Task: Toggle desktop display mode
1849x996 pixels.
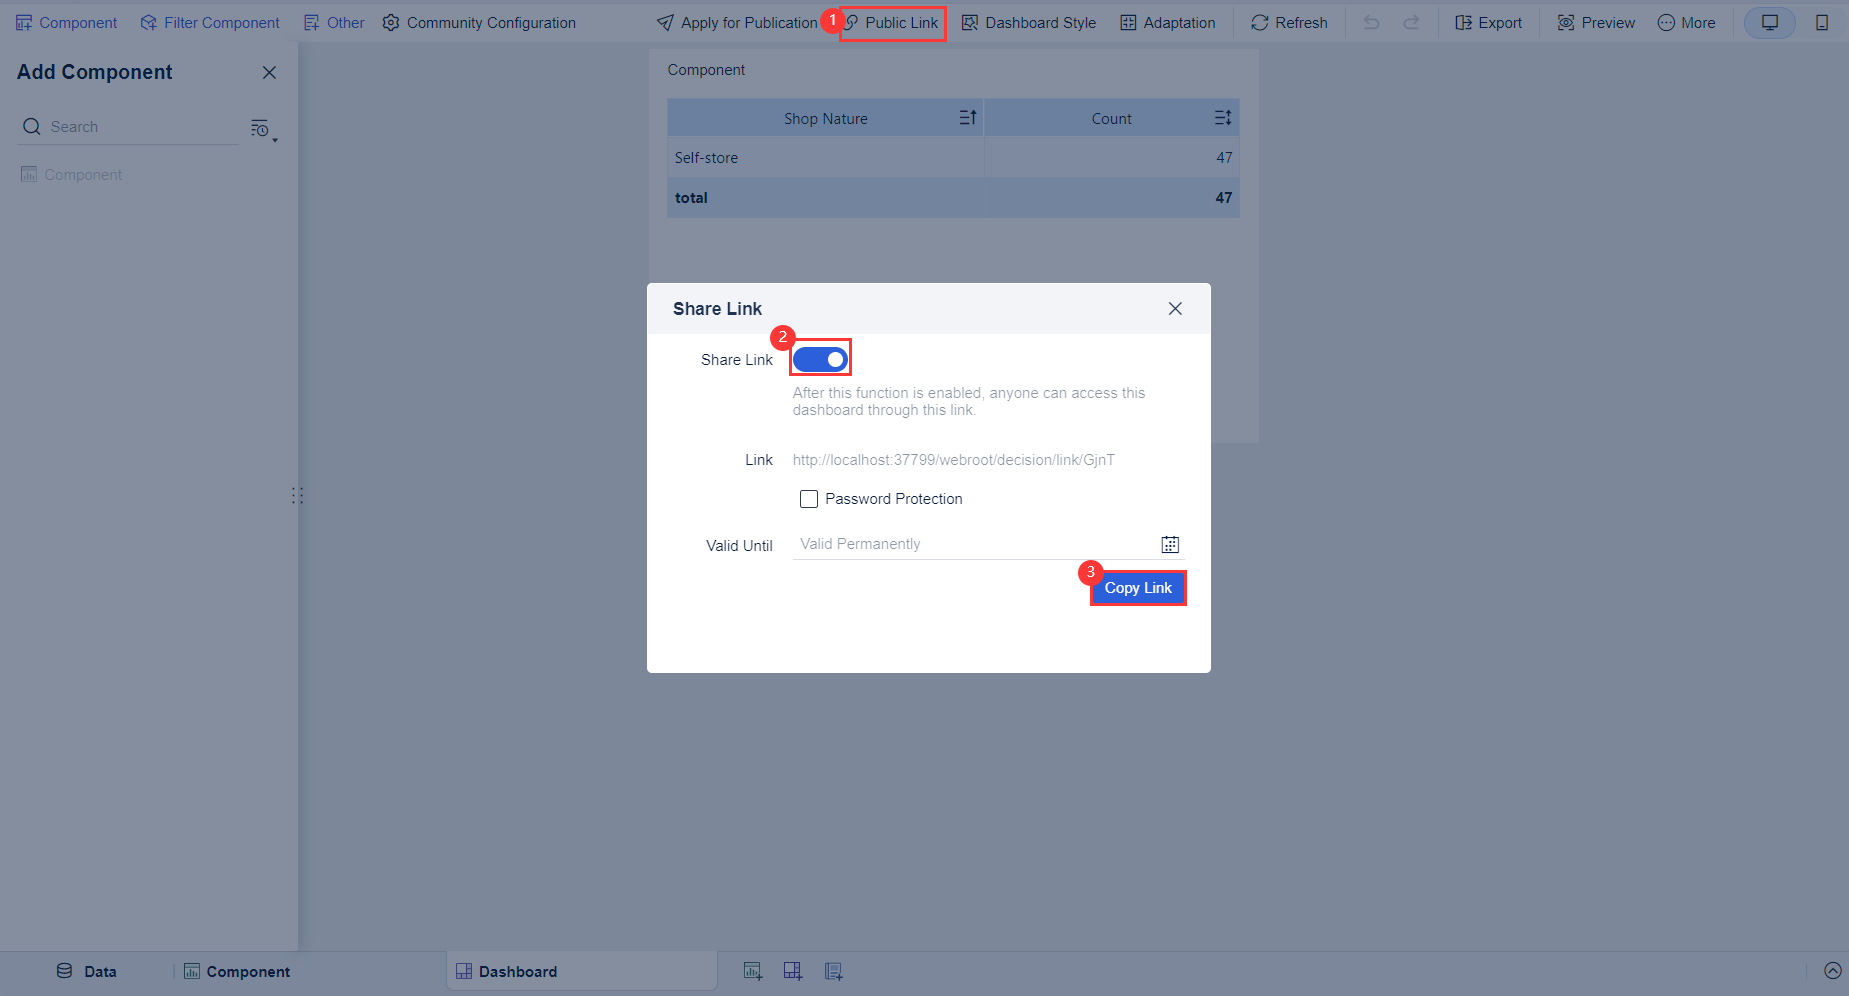Action: pos(1769,22)
